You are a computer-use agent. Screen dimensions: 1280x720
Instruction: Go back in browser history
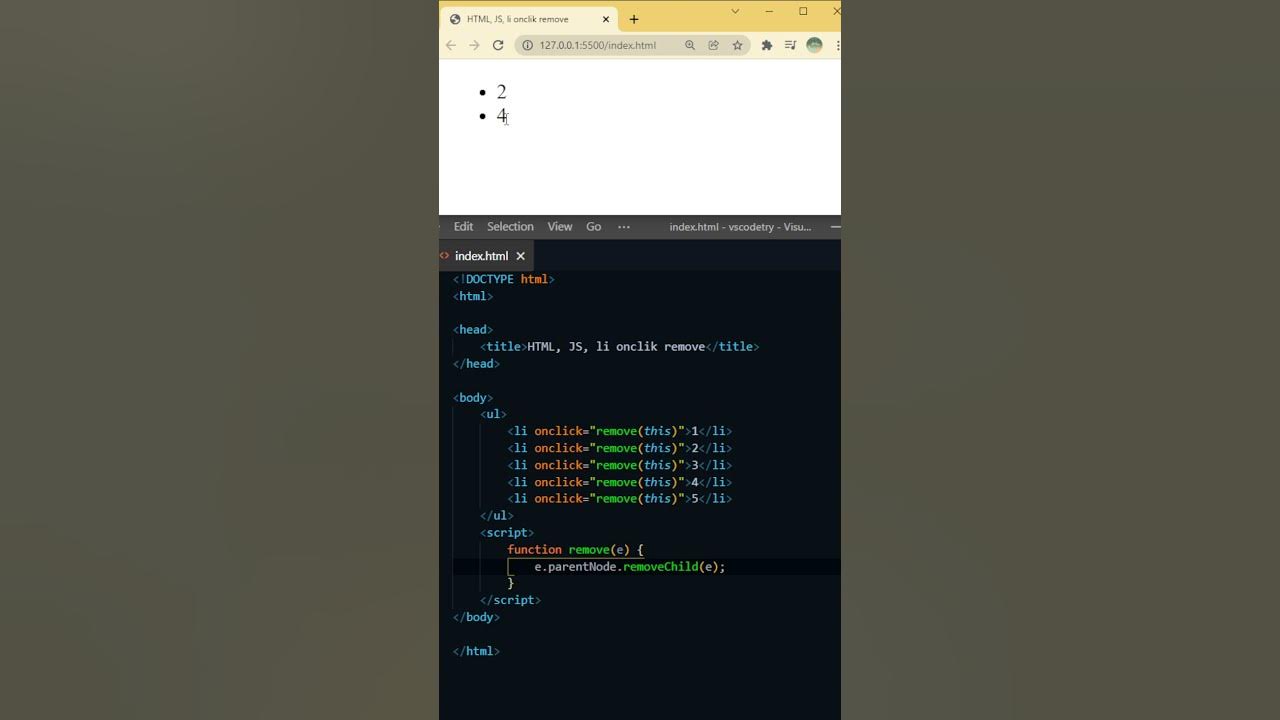(451, 45)
